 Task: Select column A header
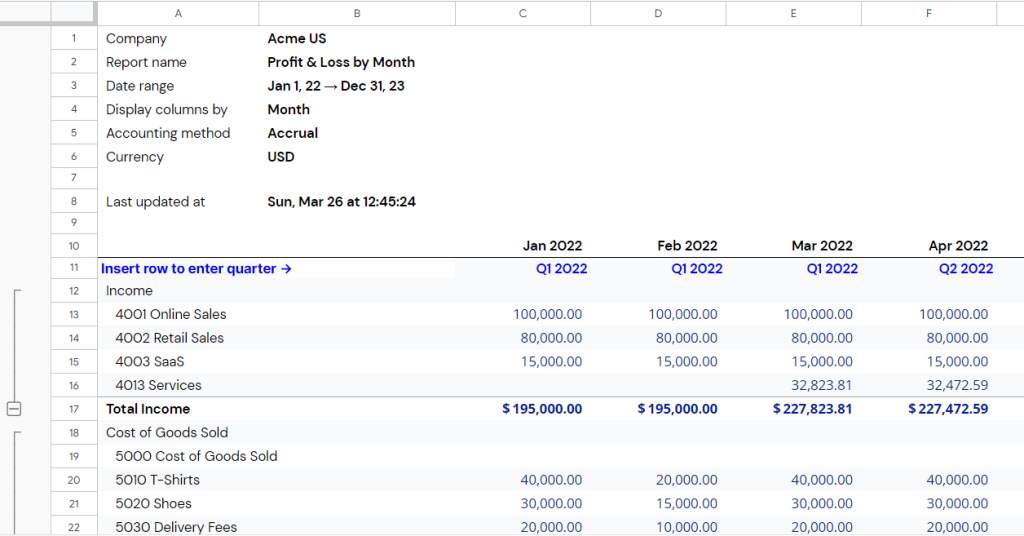click(x=178, y=13)
